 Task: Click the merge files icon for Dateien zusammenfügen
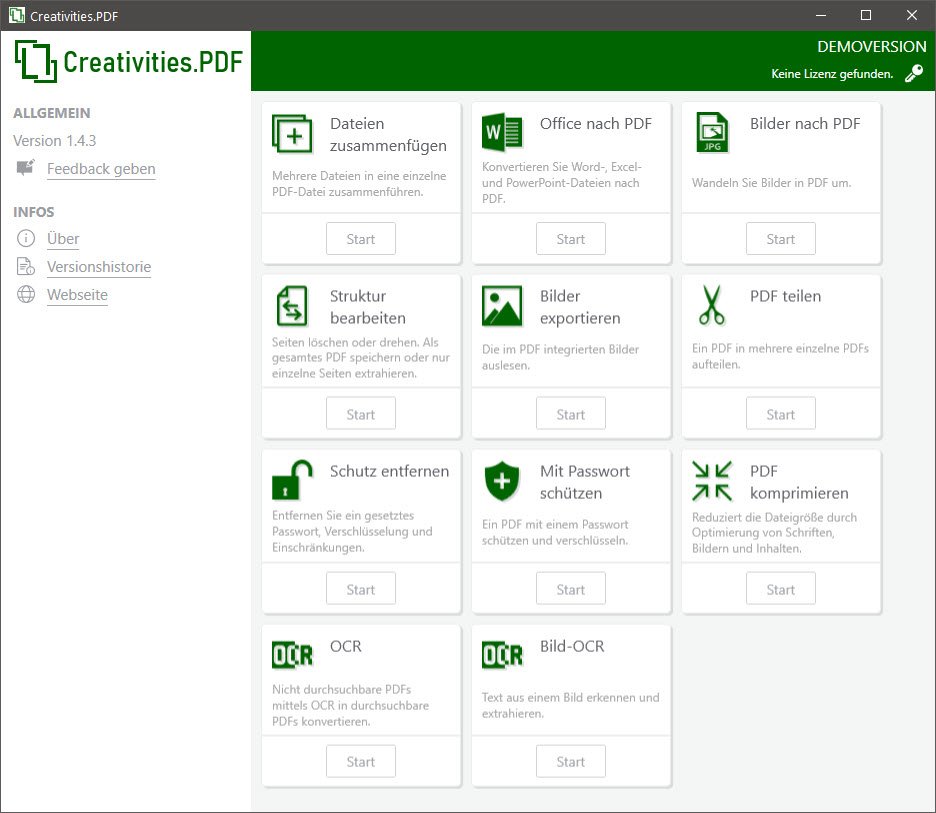click(292, 133)
